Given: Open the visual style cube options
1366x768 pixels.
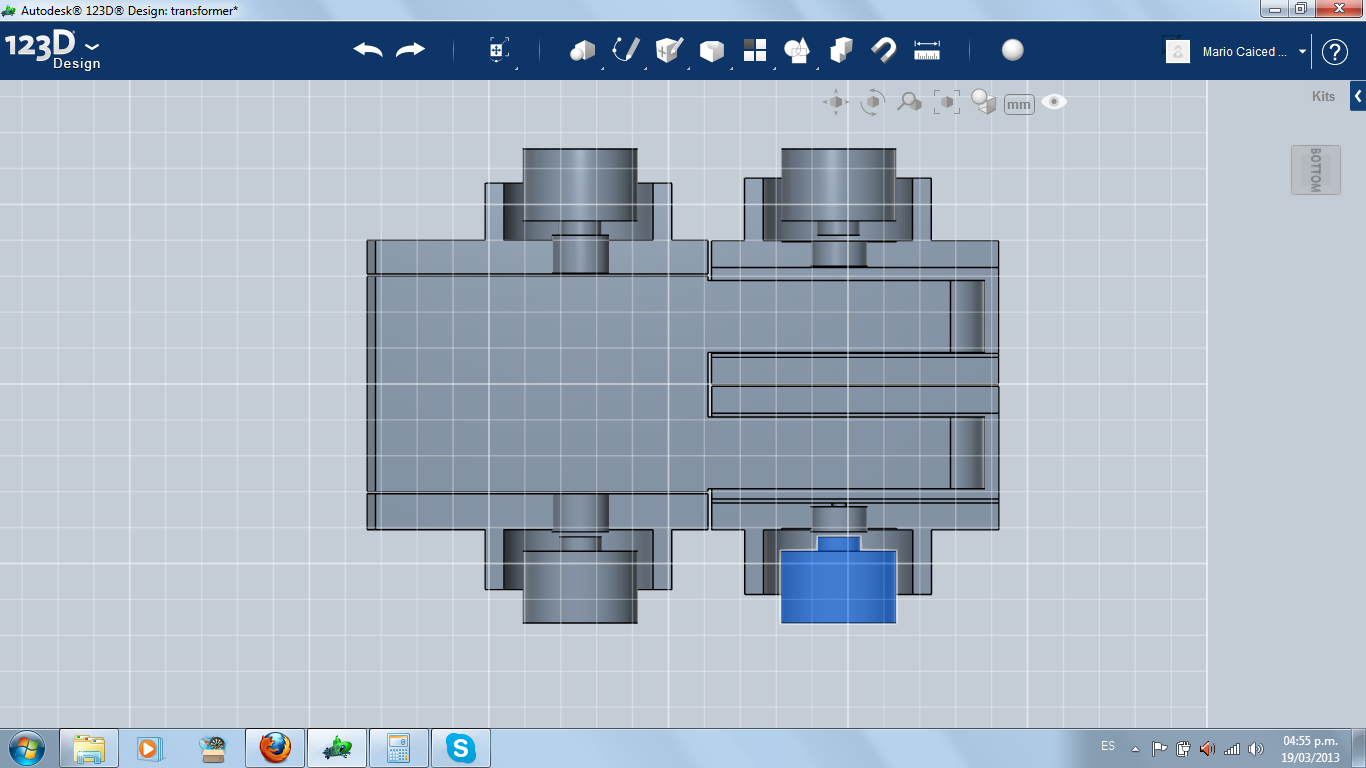Looking at the screenshot, I should click(x=984, y=102).
